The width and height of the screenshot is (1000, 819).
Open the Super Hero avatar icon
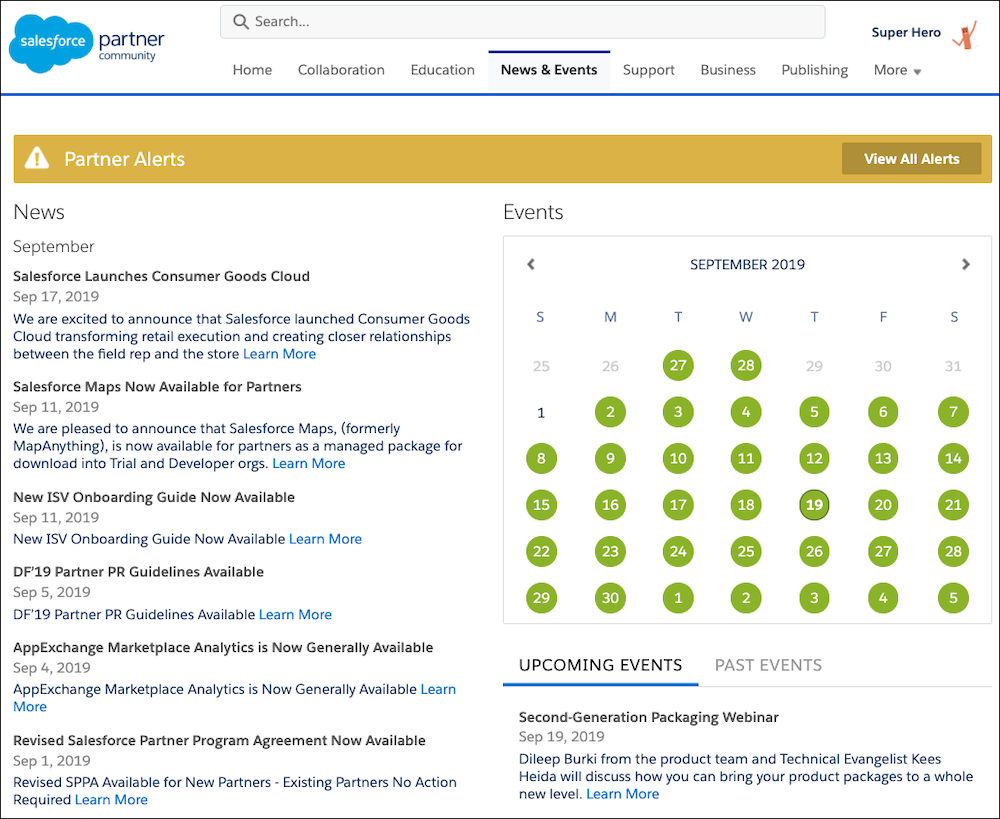(966, 35)
